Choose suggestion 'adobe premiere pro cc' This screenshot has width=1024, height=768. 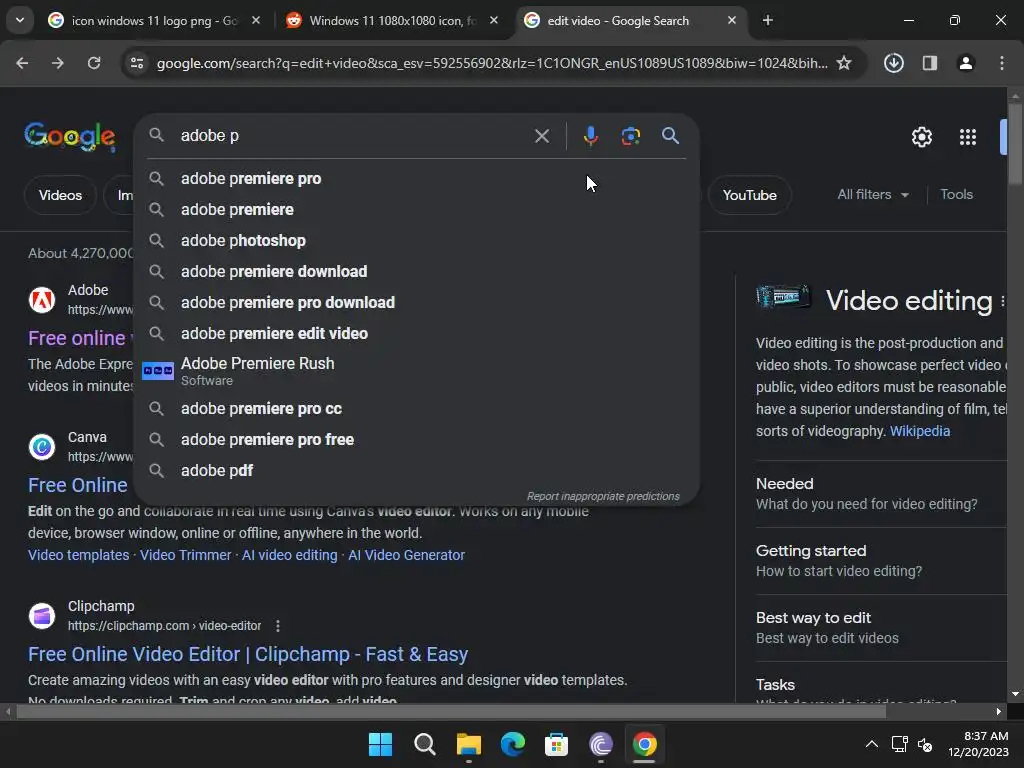(x=416, y=409)
